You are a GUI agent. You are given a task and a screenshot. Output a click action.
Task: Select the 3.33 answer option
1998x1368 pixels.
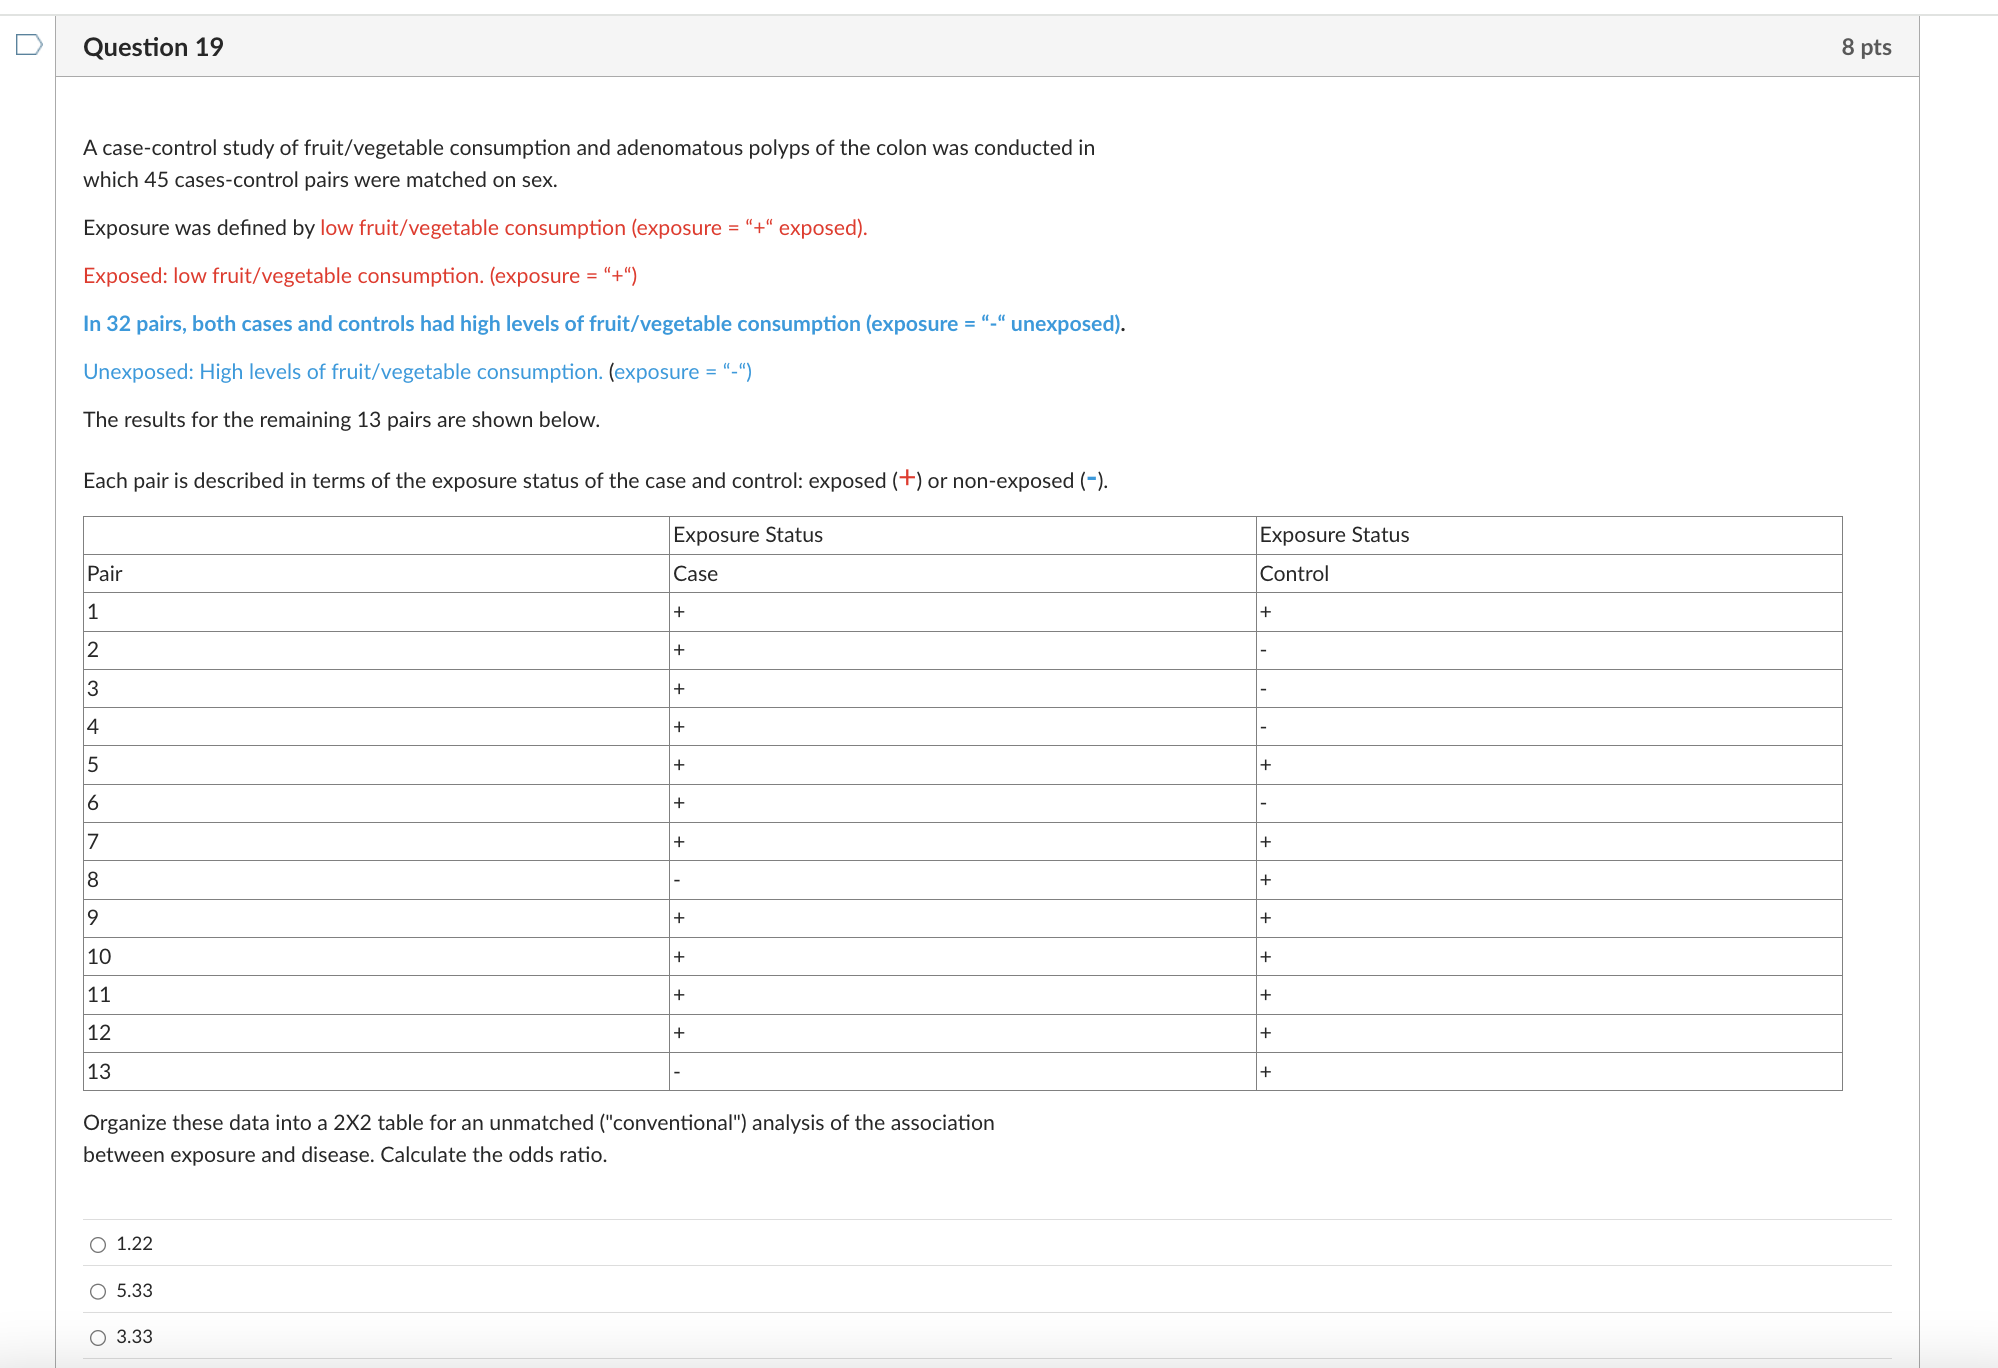tap(96, 1336)
